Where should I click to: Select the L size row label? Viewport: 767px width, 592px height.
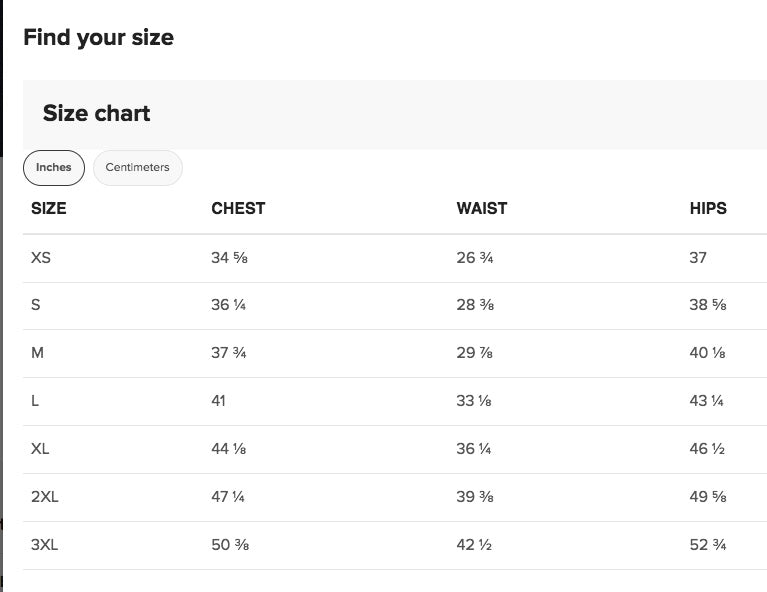(x=36, y=401)
